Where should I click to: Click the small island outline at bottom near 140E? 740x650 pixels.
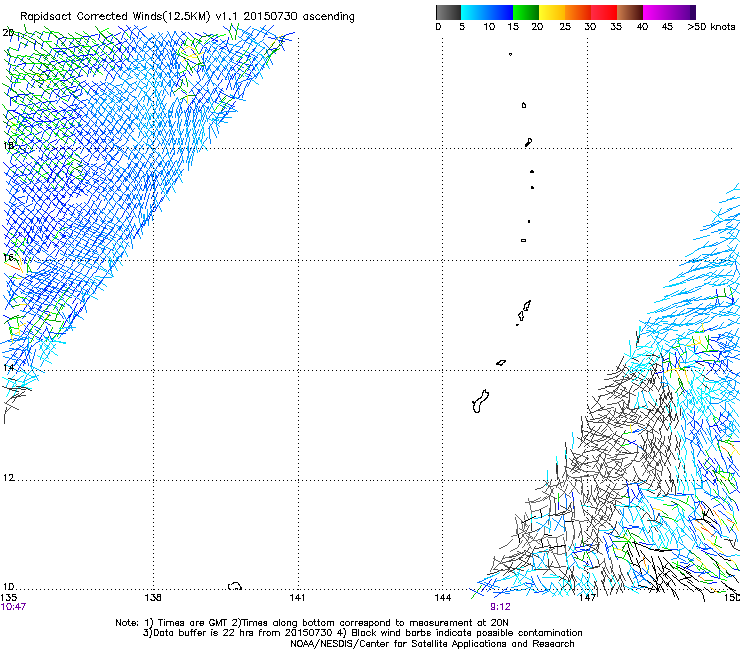235,586
